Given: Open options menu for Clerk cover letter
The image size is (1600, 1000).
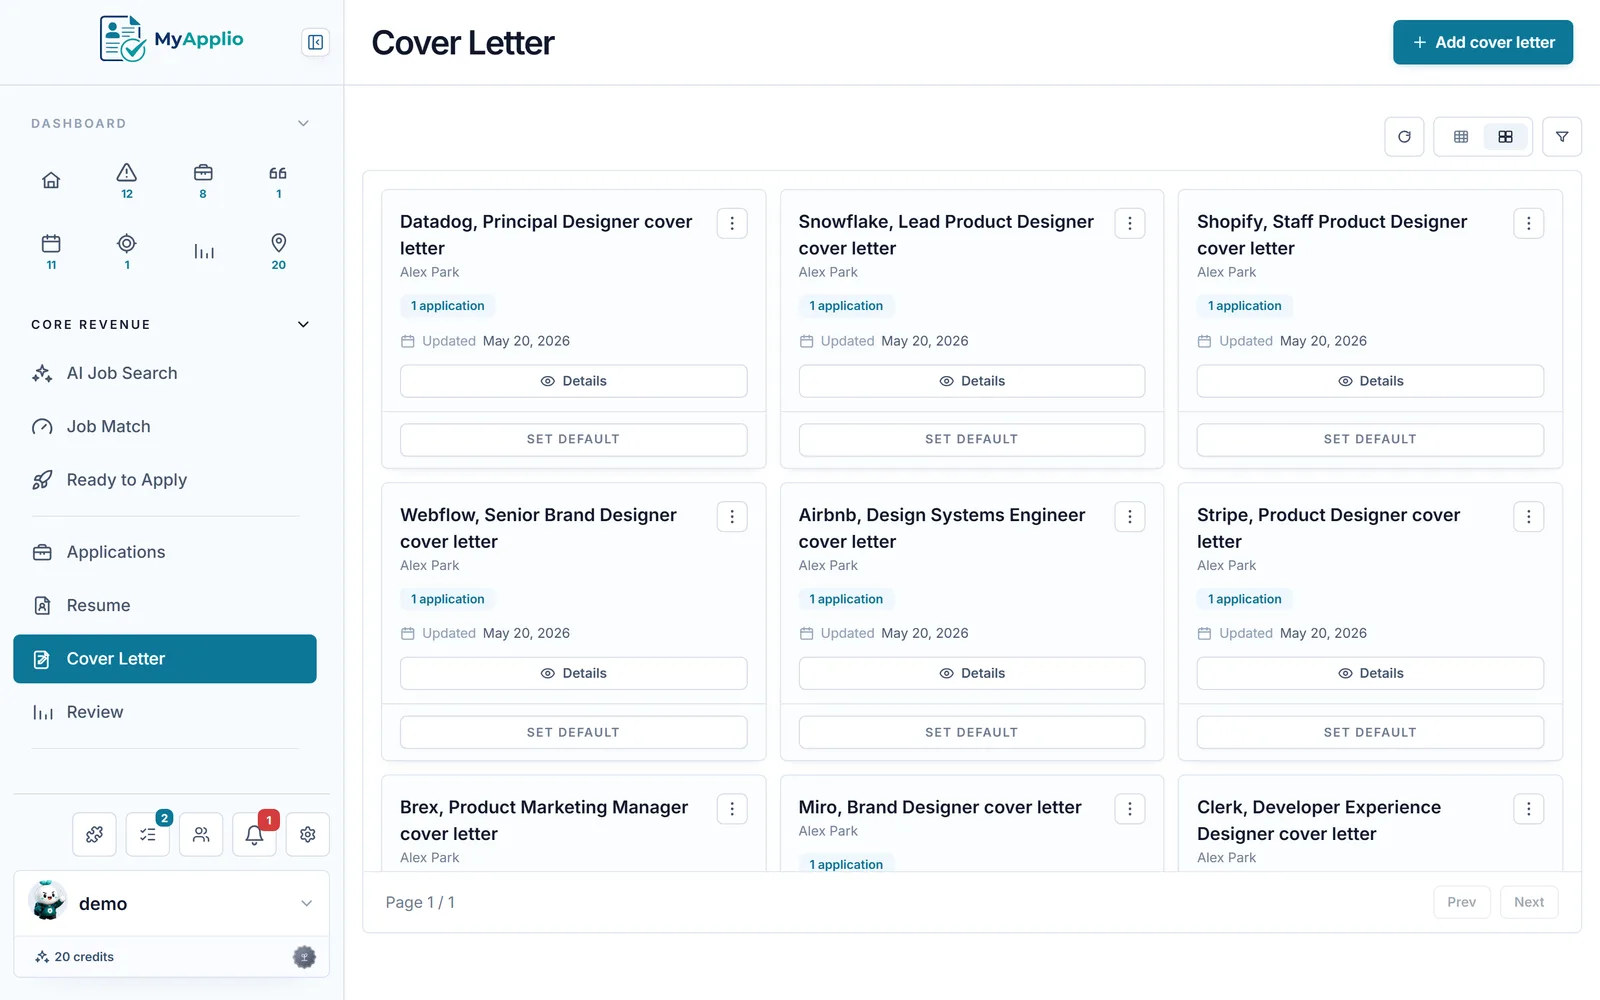Looking at the screenshot, I should tap(1528, 808).
